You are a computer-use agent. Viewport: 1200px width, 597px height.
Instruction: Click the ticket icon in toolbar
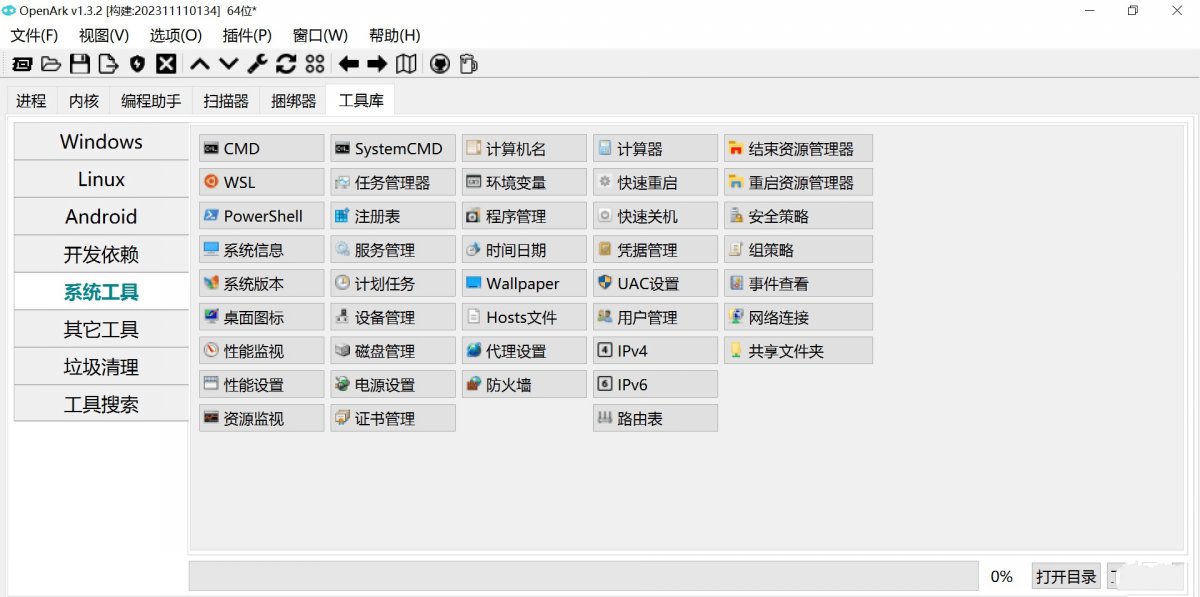pyautogui.click(x=21, y=64)
